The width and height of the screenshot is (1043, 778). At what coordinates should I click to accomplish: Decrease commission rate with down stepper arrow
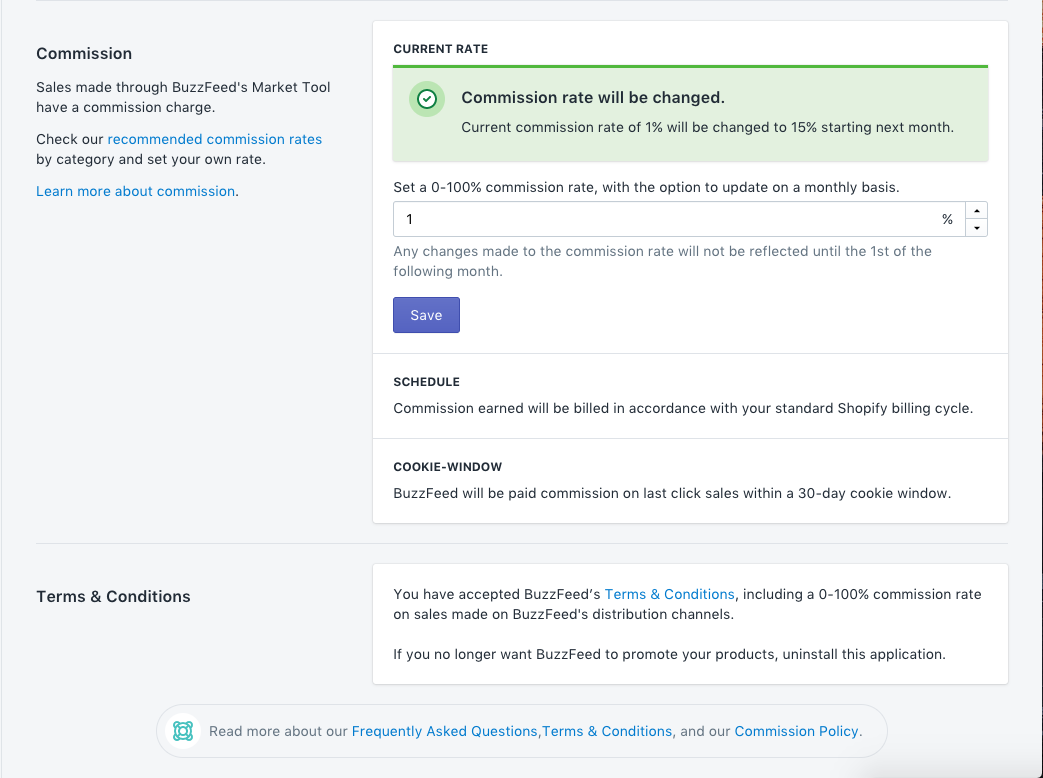coord(976,227)
